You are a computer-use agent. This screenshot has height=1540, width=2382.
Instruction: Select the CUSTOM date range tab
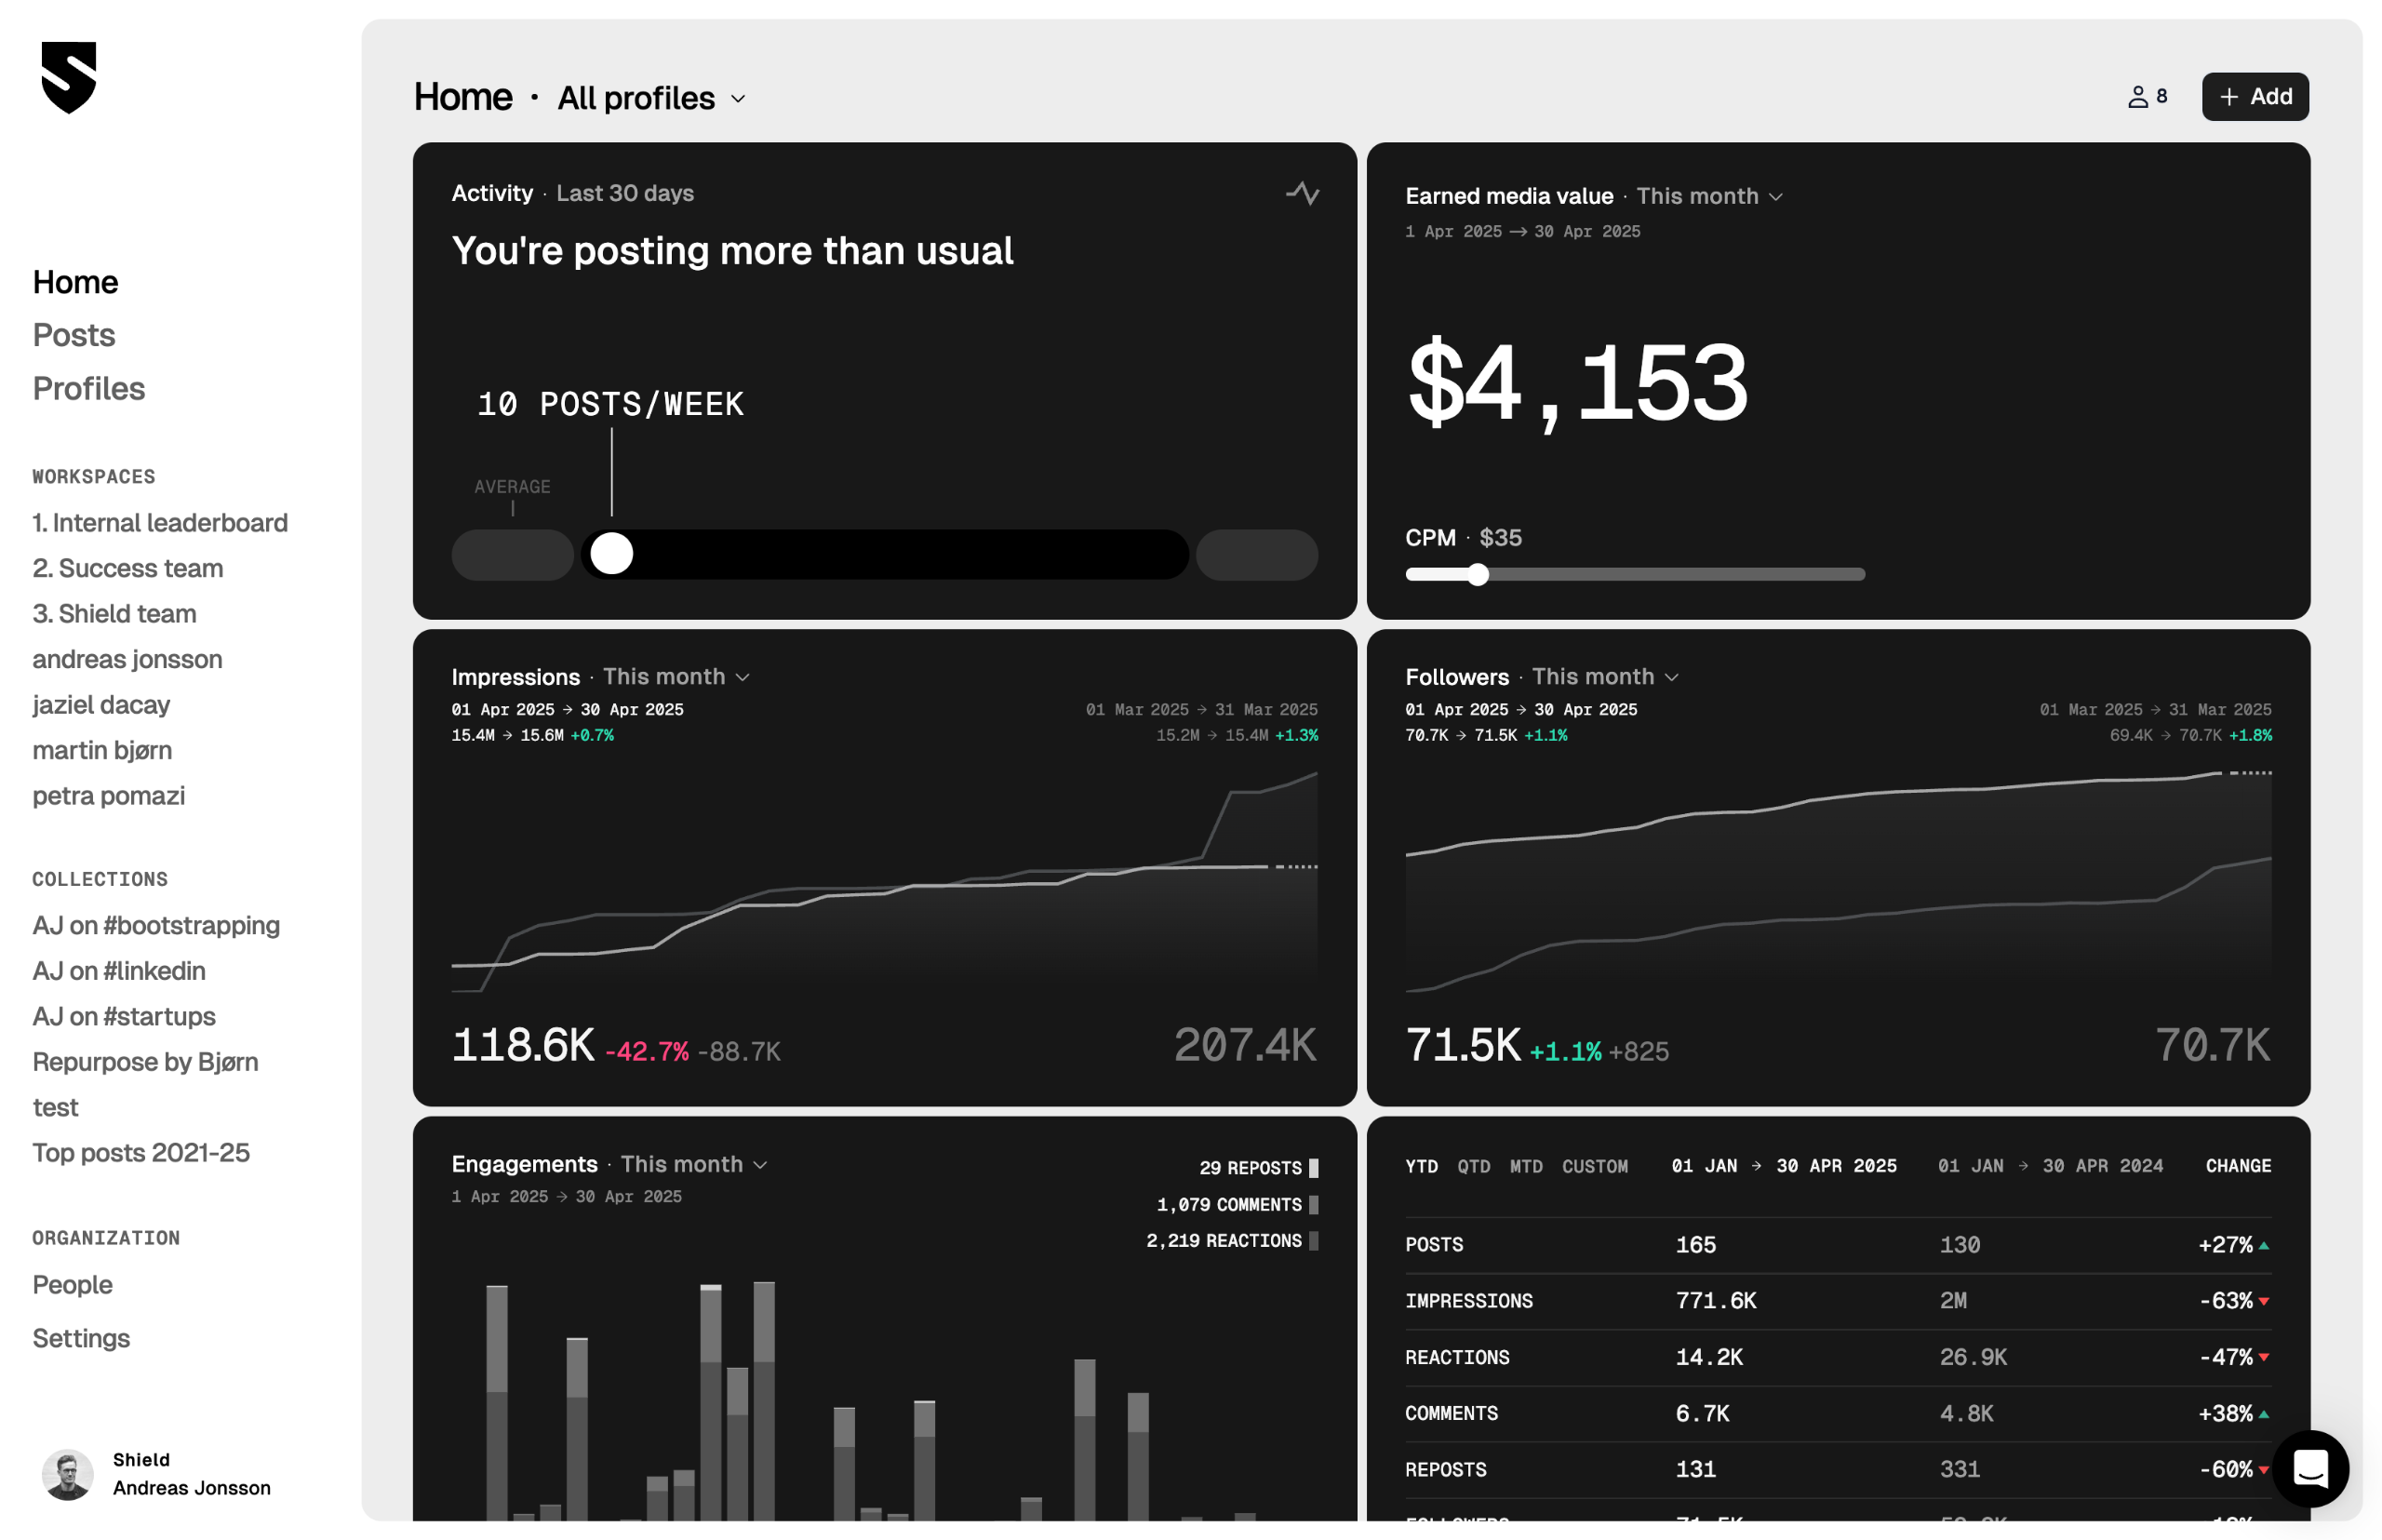[x=1594, y=1166]
